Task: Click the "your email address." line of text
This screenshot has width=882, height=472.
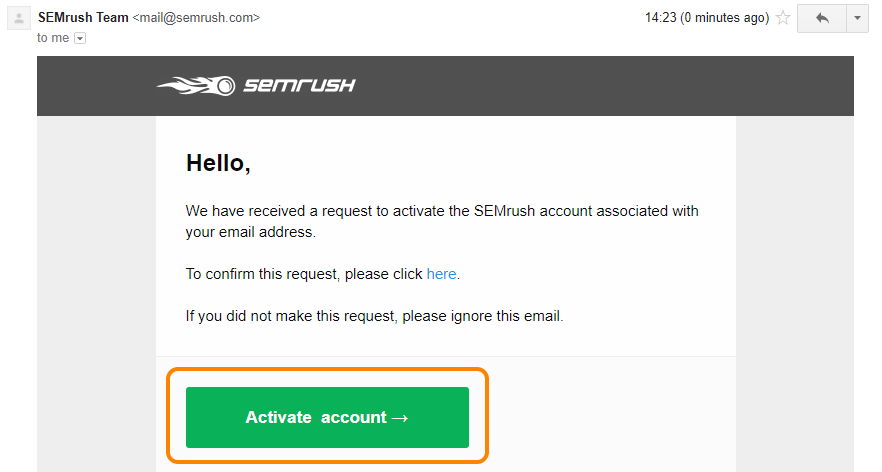Action: pyautogui.click(x=251, y=232)
